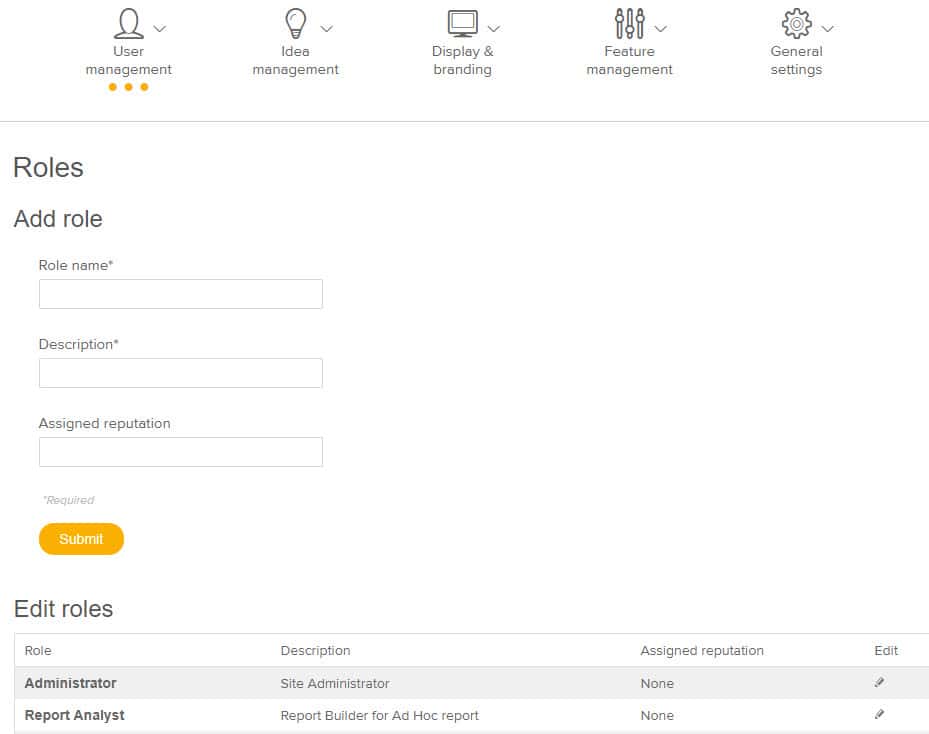Expand the General settings dropdown chevron
Image resolution: width=929 pixels, height=734 pixels.
pyautogui.click(x=827, y=28)
